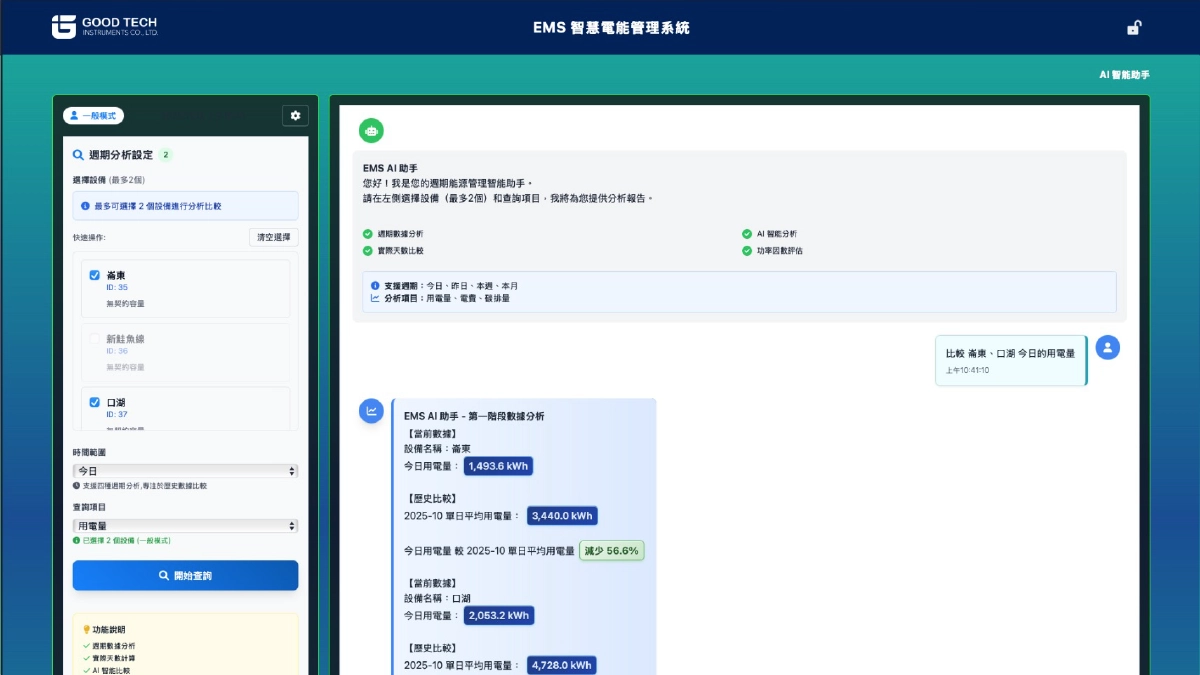
Task: Click the time range dropdown stepper arrows
Action: [x=290, y=470]
